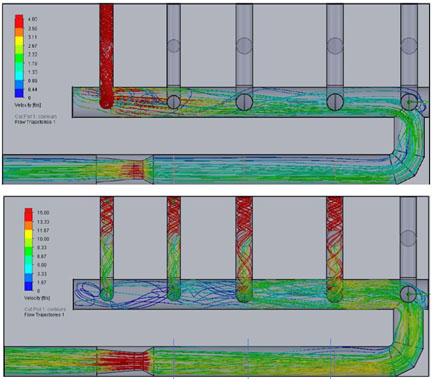432x379 pixels.
Task: Select the leftmost blue vertical marker line
Action: click(173, 358)
